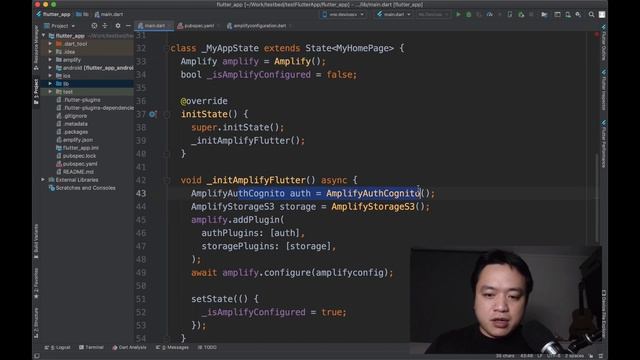This screenshot has width=640, height=360.
Task: Expand the .dart_tool folder
Action: pyautogui.click(x=50, y=44)
